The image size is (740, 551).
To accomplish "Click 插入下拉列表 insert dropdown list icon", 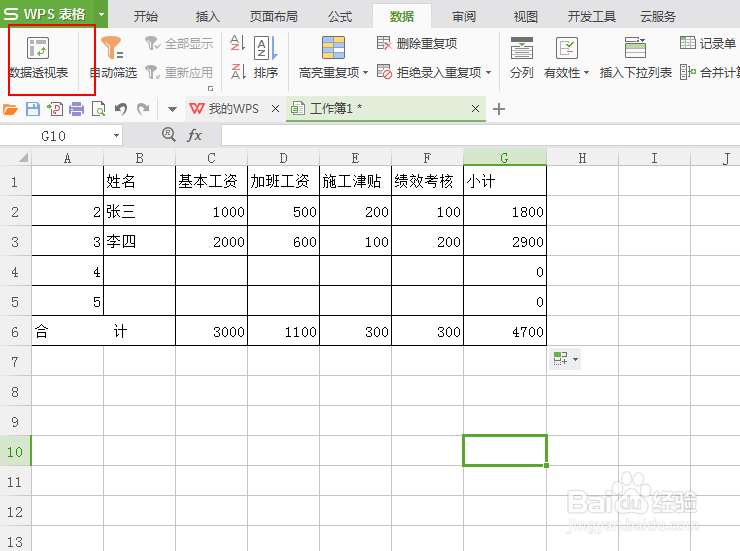I will pyautogui.click(x=635, y=48).
